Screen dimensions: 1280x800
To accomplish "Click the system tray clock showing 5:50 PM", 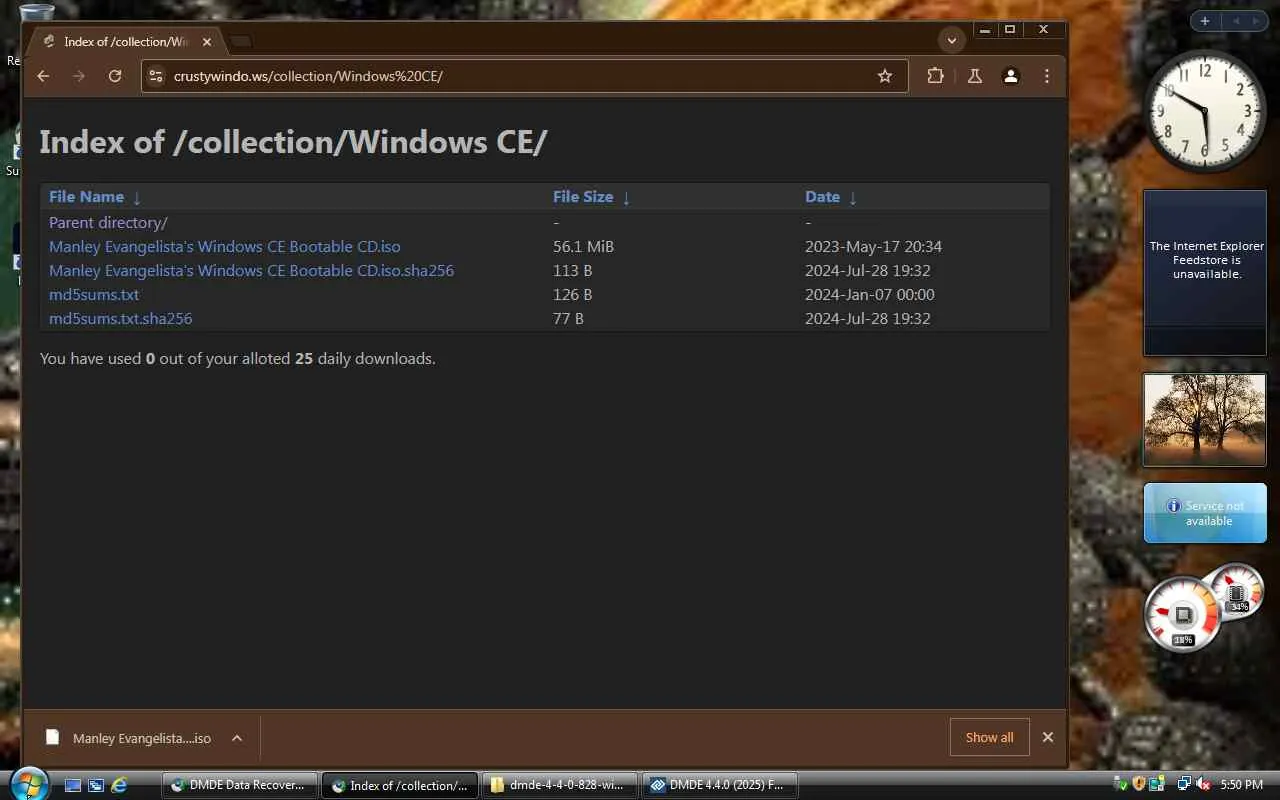I will 1241,785.
